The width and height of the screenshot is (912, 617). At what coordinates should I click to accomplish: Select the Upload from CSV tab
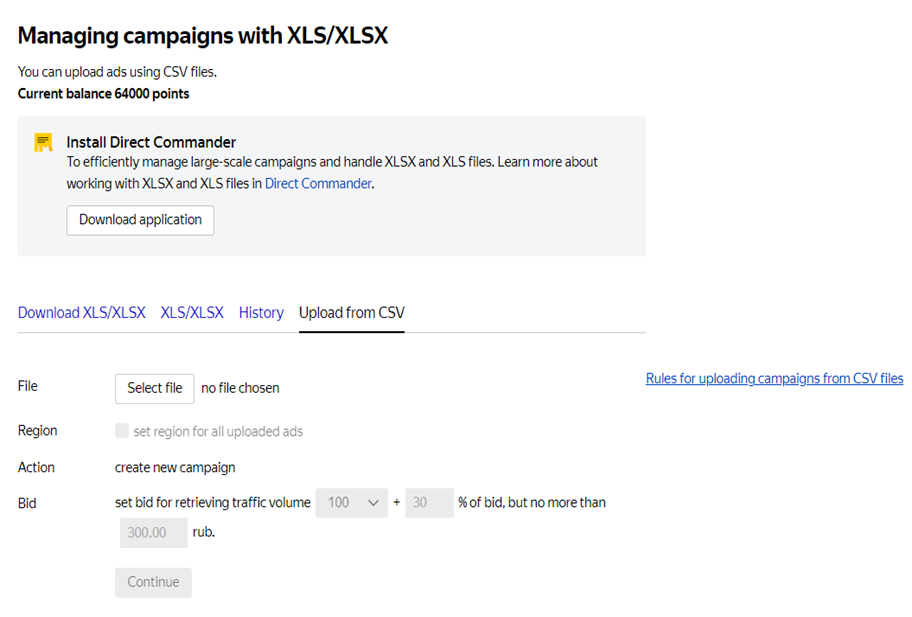(352, 313)
